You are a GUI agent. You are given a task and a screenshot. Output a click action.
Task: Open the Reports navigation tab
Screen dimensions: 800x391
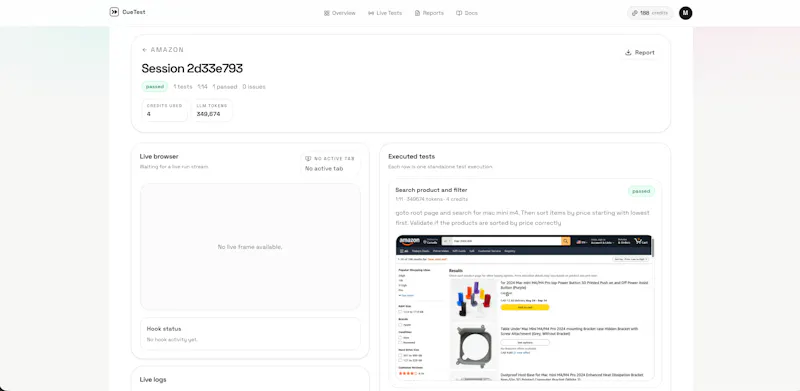click(x=429, y=13)
